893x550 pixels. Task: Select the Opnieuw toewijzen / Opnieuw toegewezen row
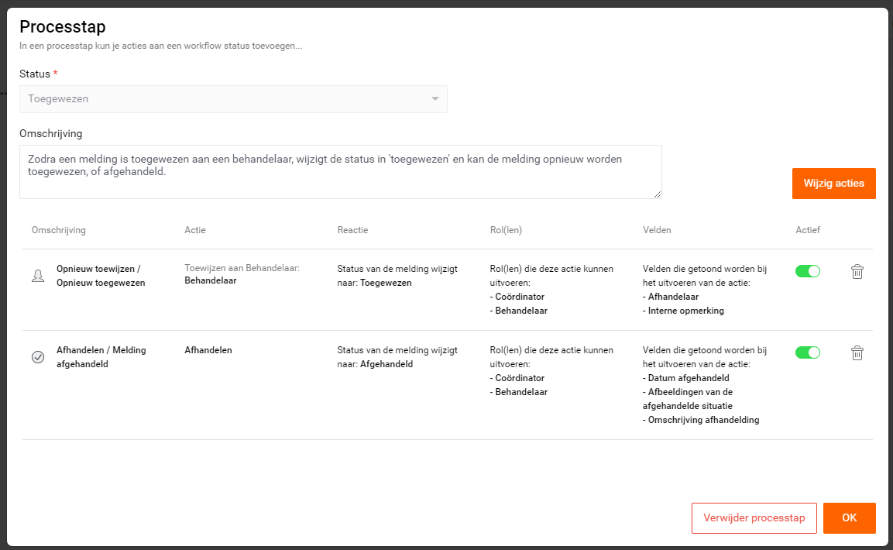(448, 290)
